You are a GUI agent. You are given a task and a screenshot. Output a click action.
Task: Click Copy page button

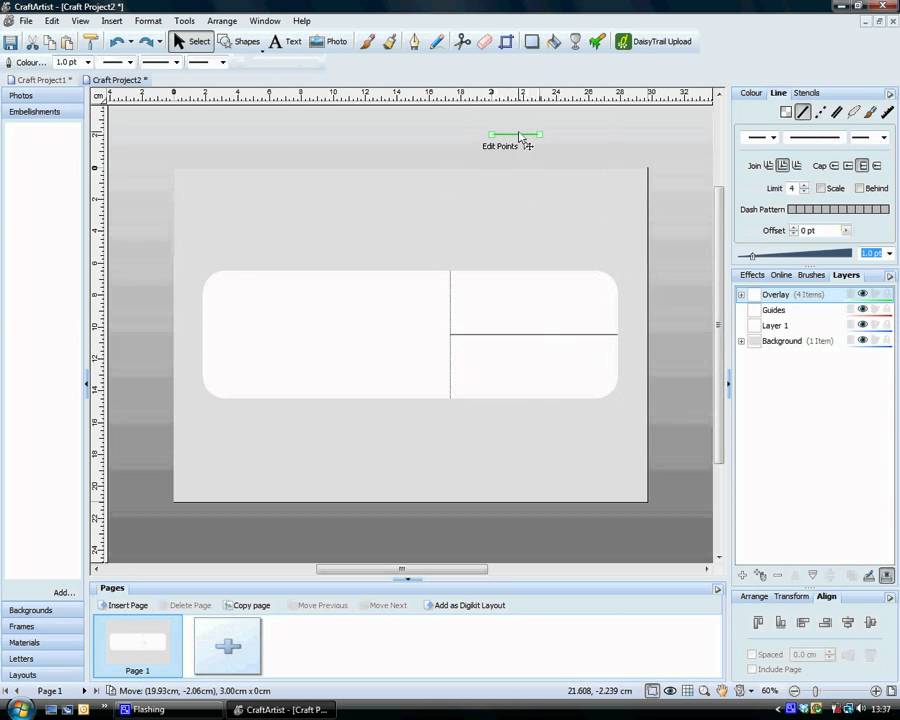click(x=247, y=605)
